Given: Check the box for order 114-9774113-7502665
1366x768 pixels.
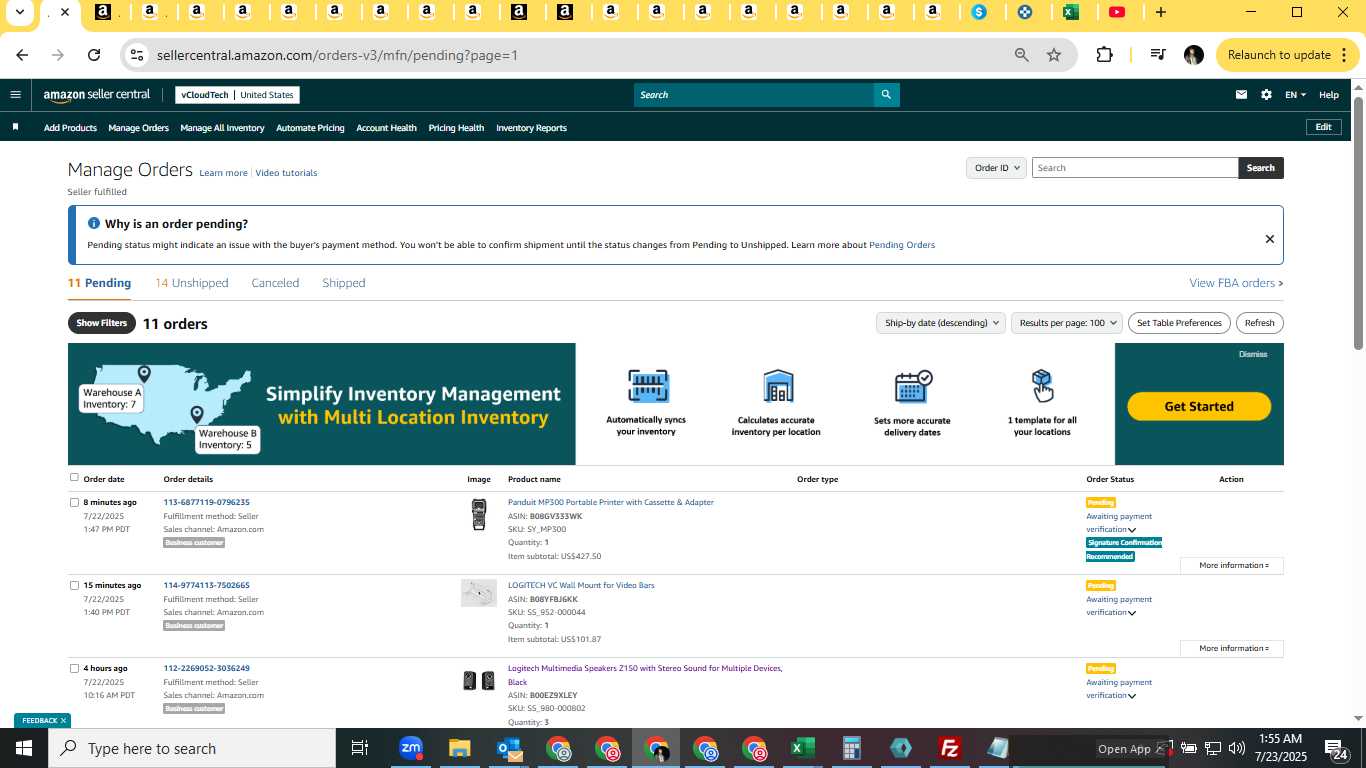Looking at the screenshot, I should coord(74,585).
